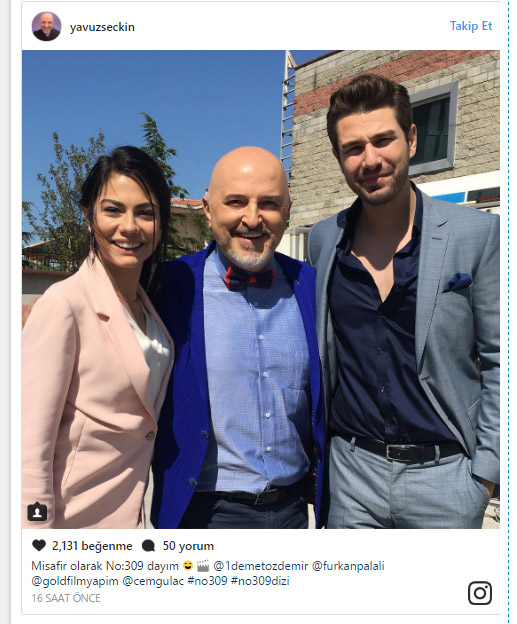Open the yavuzseckin profile avatar
The width and height of the screenshot is (517, 624).
[46, 26]
